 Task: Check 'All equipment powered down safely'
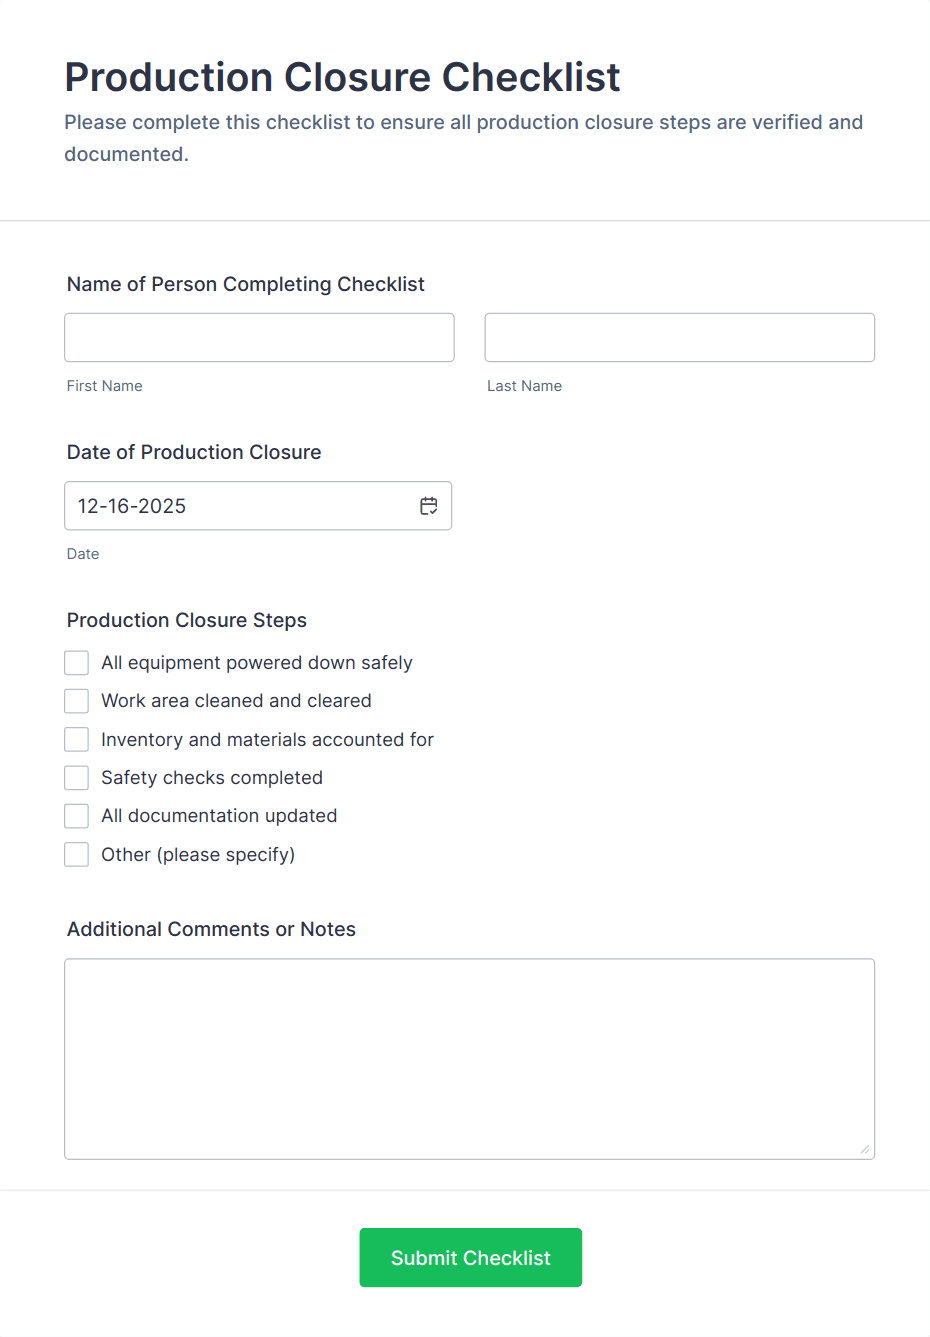(76, 662)
